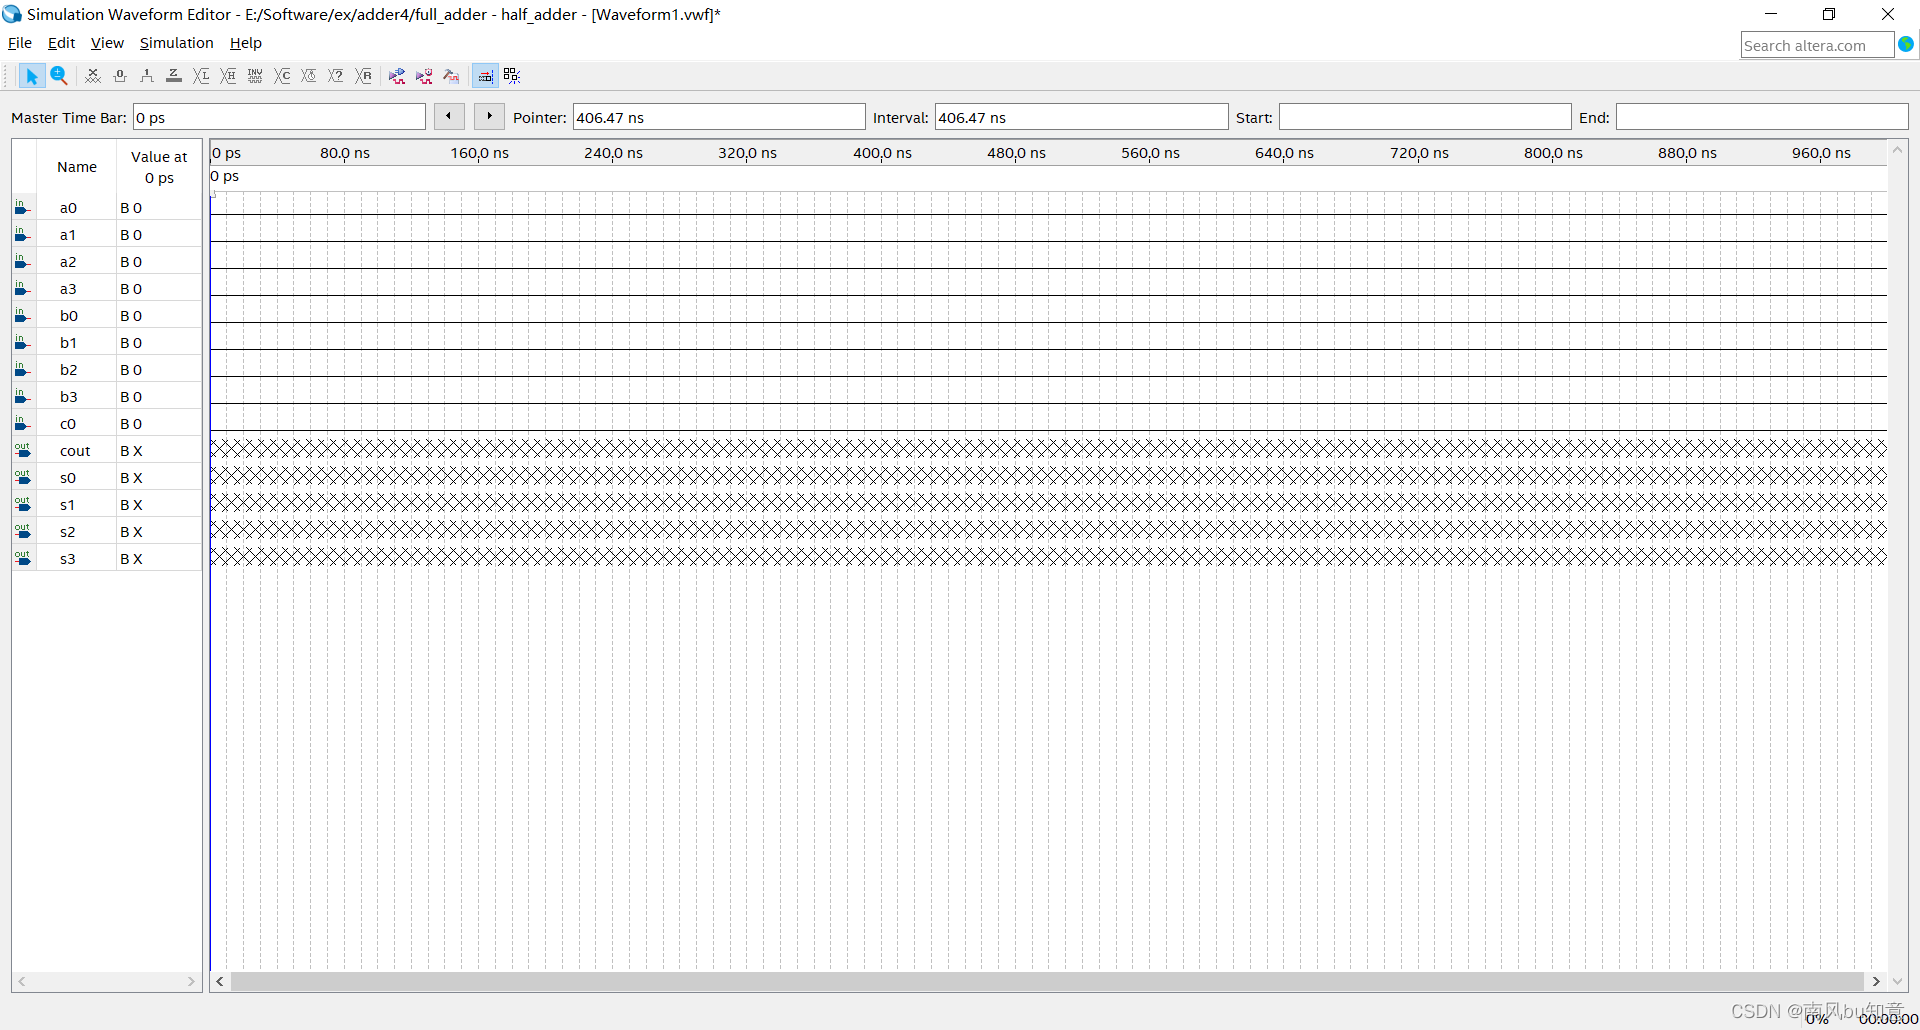The width and height of the screenshot is (1920, 1030).
Task: Activate the Zoom tool magnifier
Action: pos(59,76)
